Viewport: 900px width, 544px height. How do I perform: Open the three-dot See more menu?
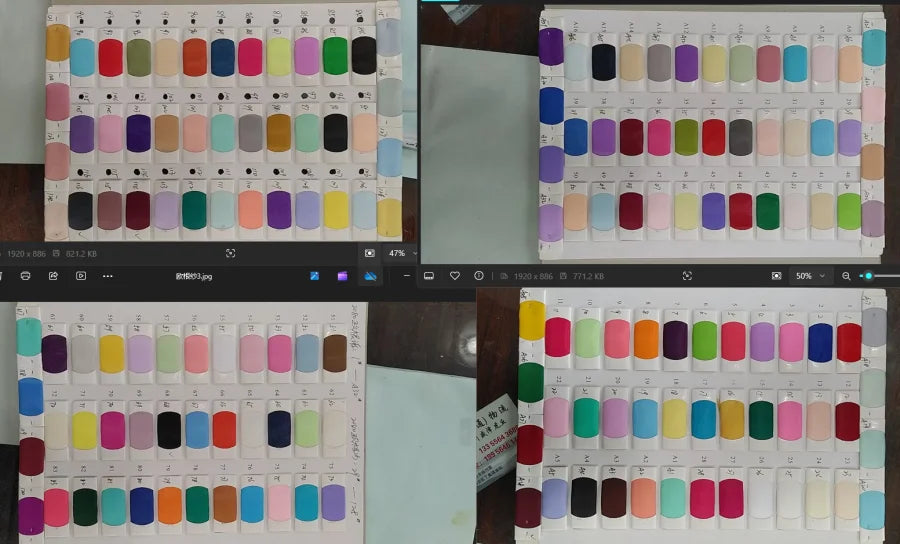108,276
